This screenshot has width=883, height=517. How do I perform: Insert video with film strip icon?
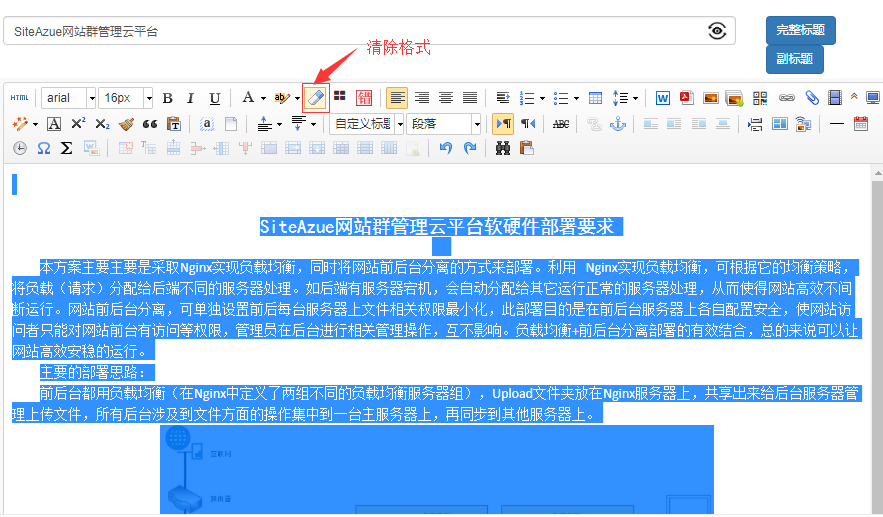835,98
